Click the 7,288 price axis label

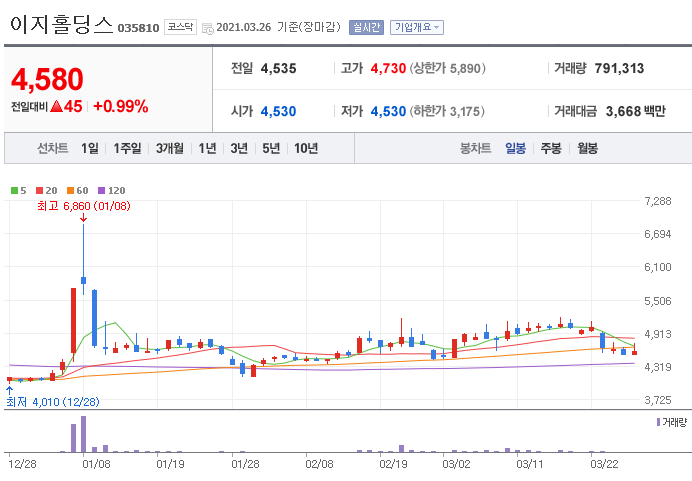coord(658,201)
